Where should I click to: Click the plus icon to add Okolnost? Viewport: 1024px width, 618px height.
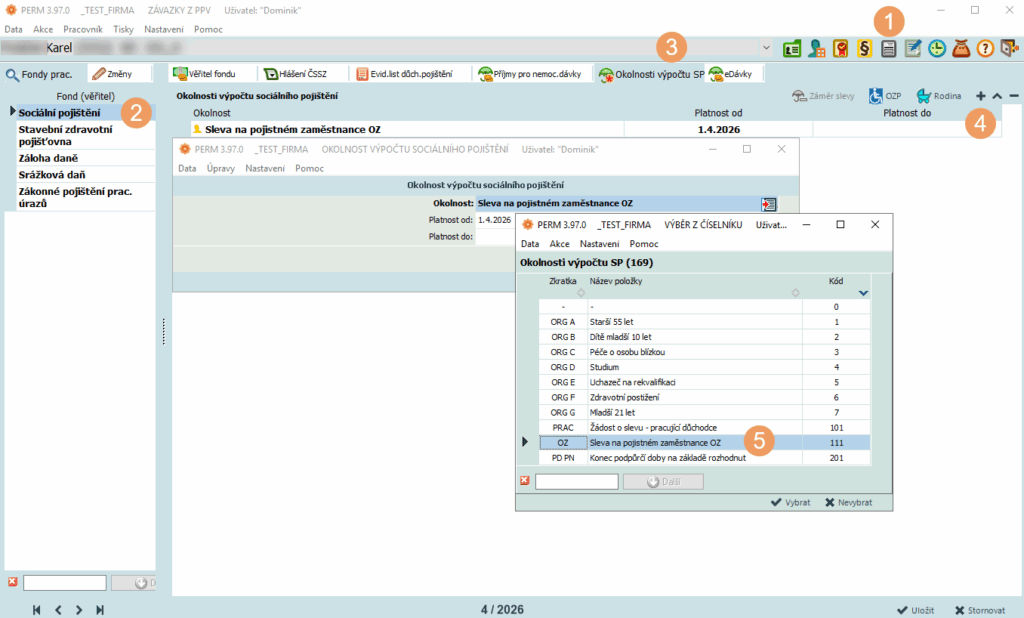tap(981, 96)
